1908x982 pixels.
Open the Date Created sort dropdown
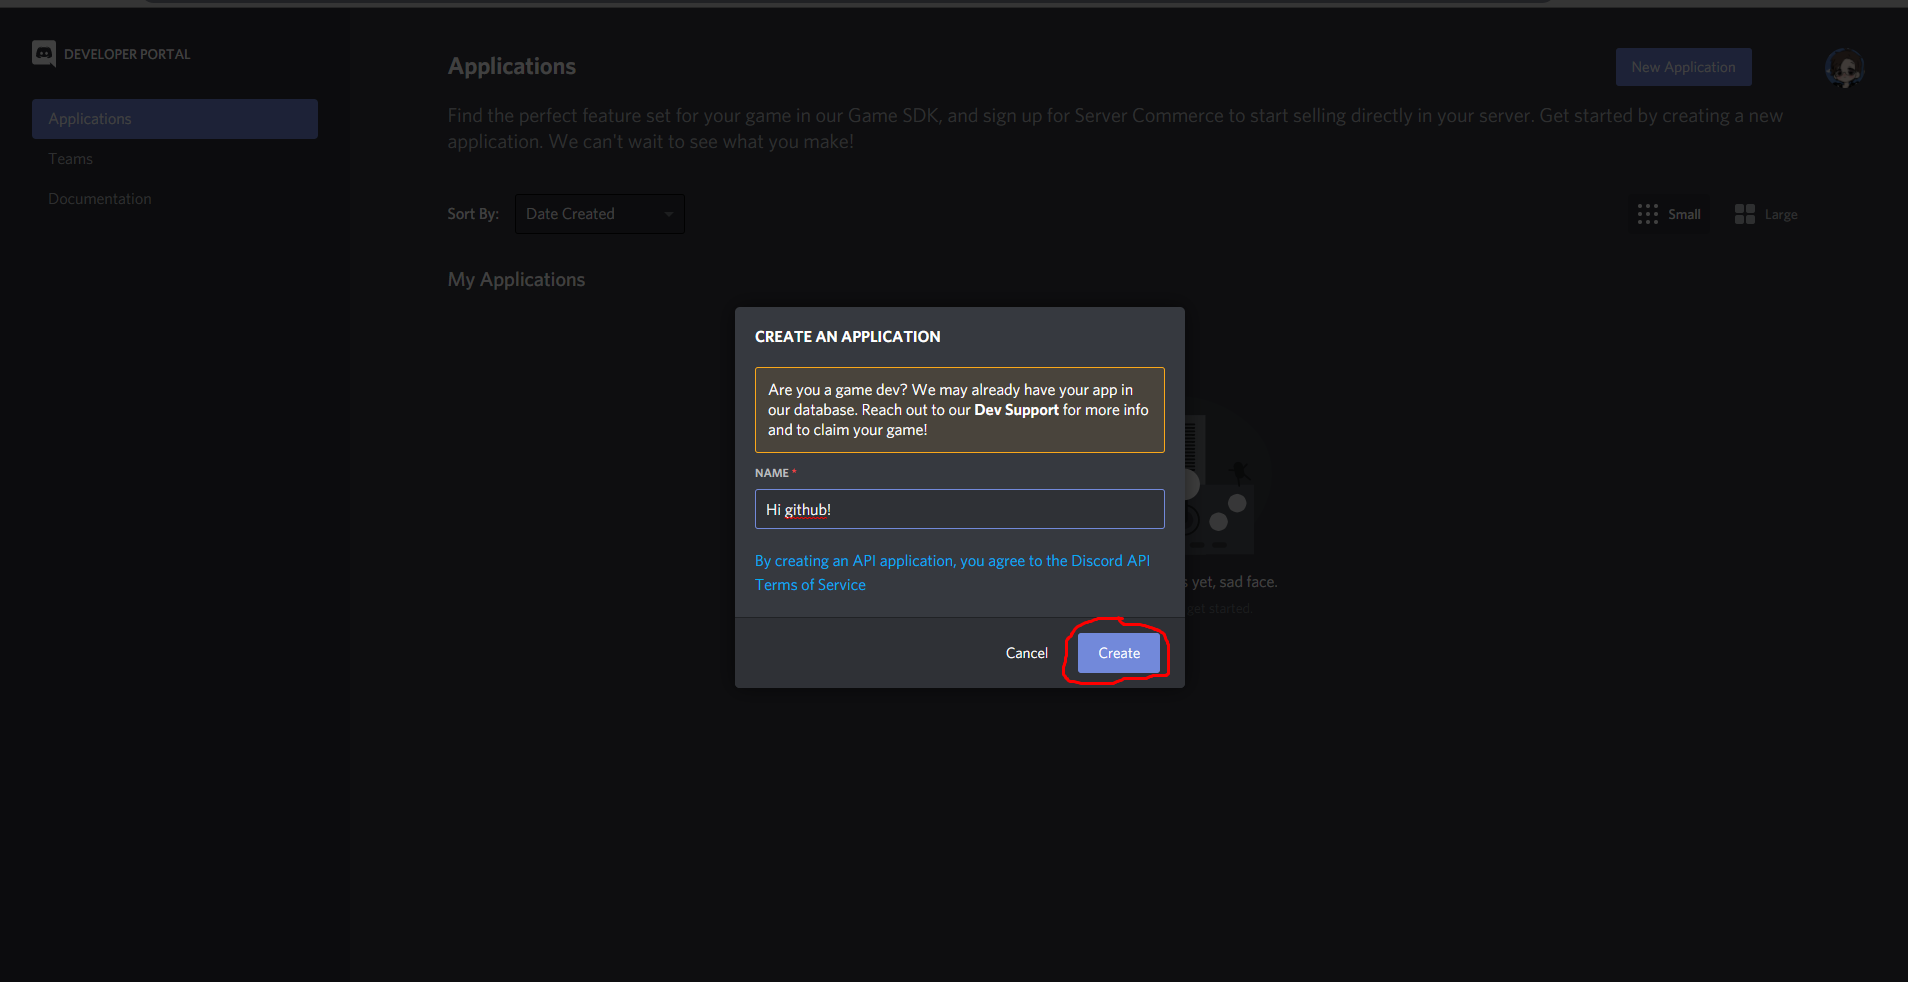coord(600,214)
